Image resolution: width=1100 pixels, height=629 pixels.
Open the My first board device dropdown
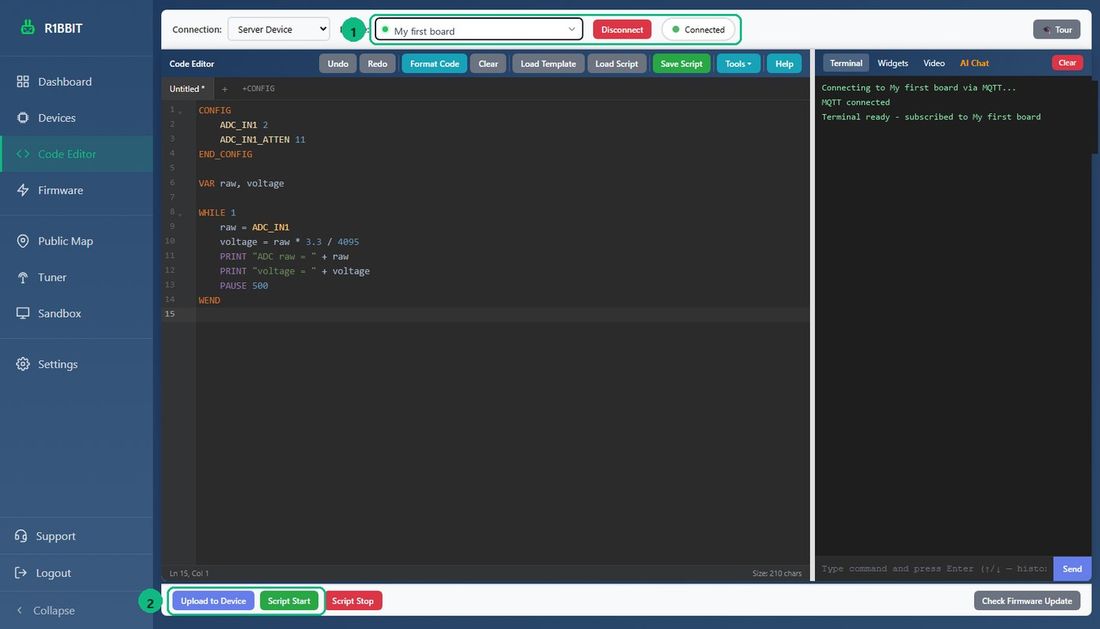pos(478,30)
